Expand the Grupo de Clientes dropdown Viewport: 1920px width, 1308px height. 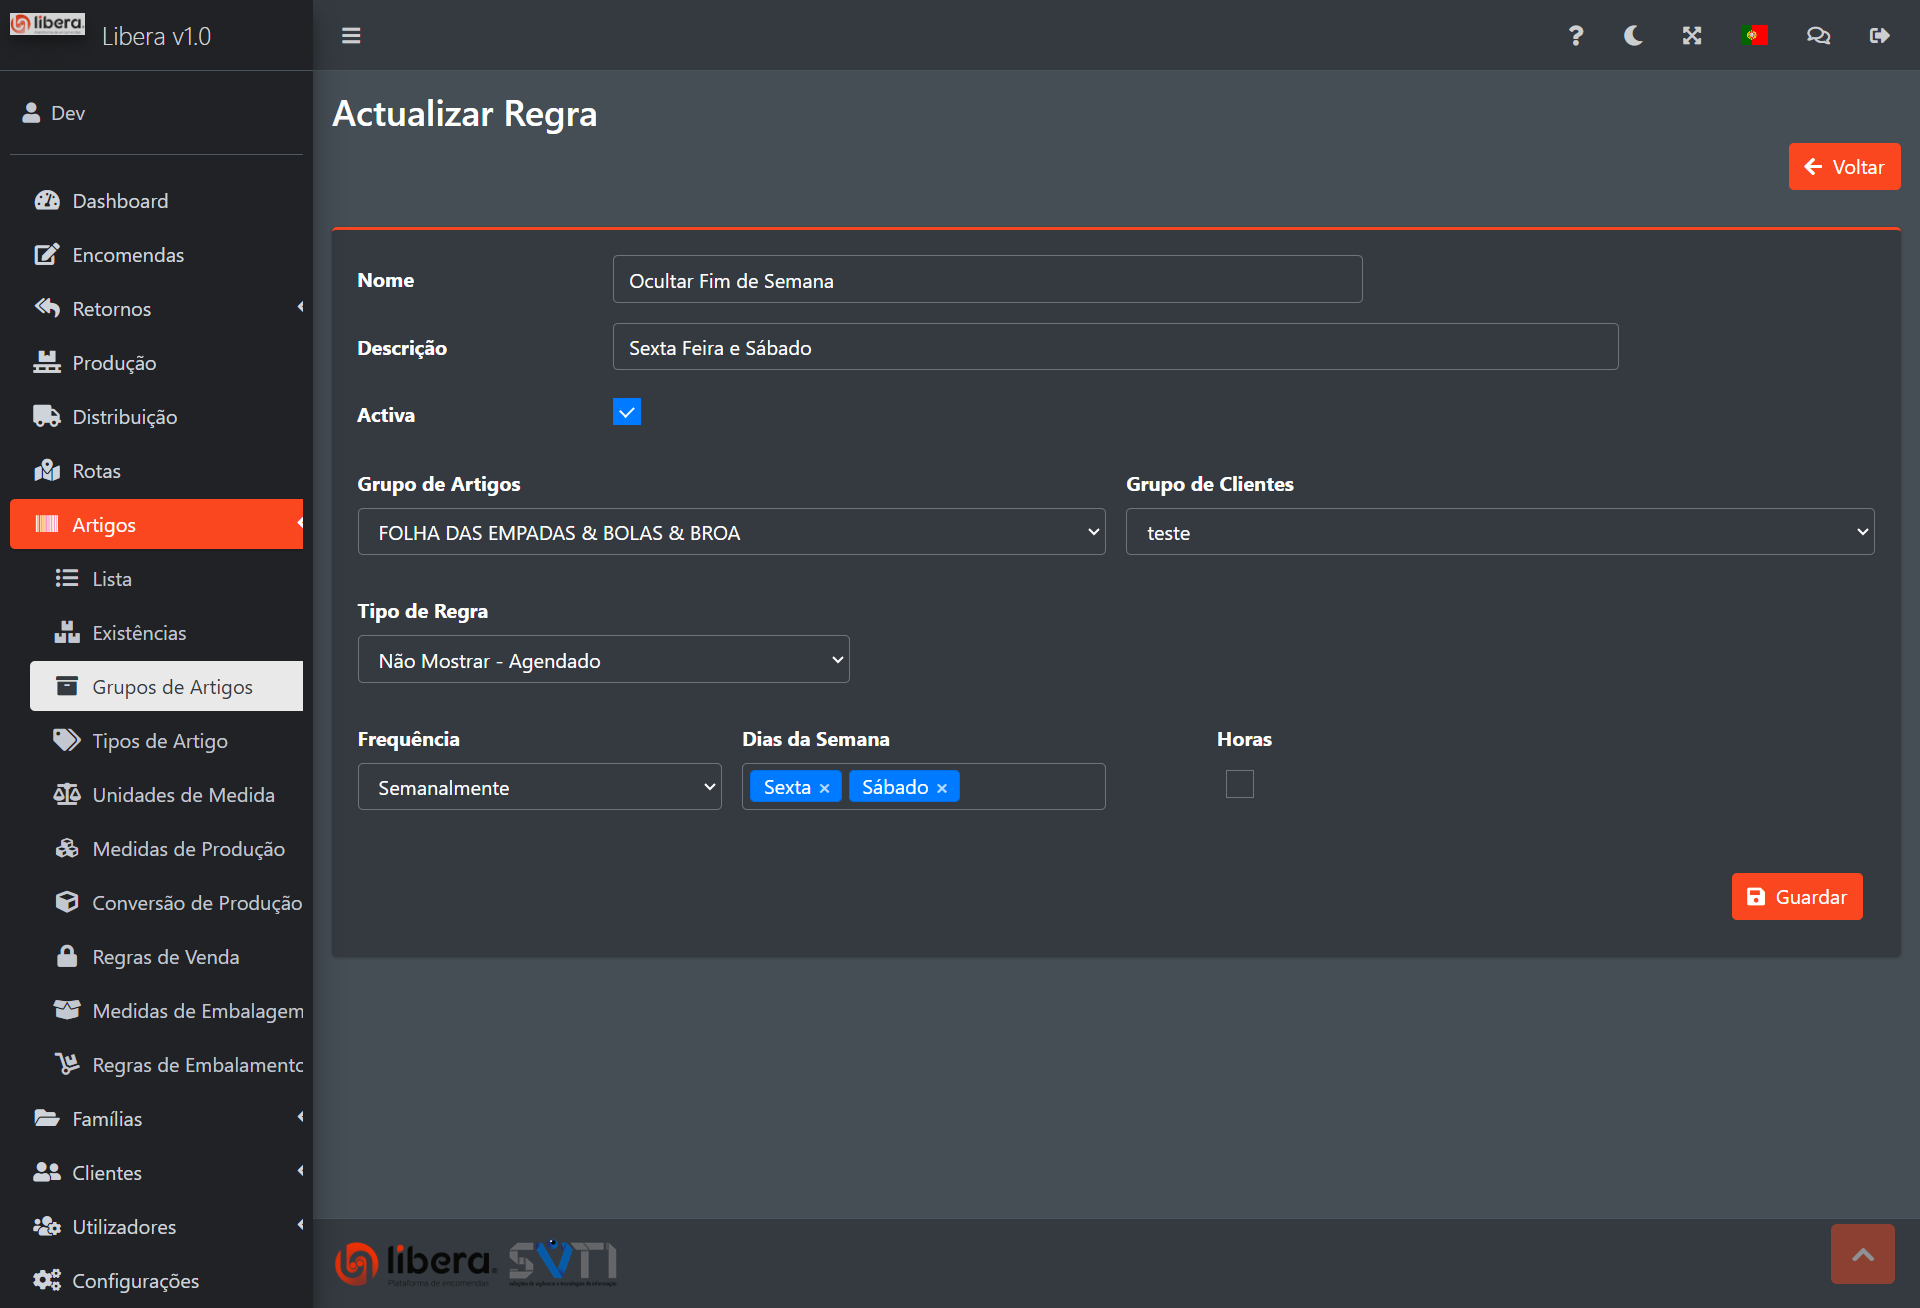coord(1499,532)
